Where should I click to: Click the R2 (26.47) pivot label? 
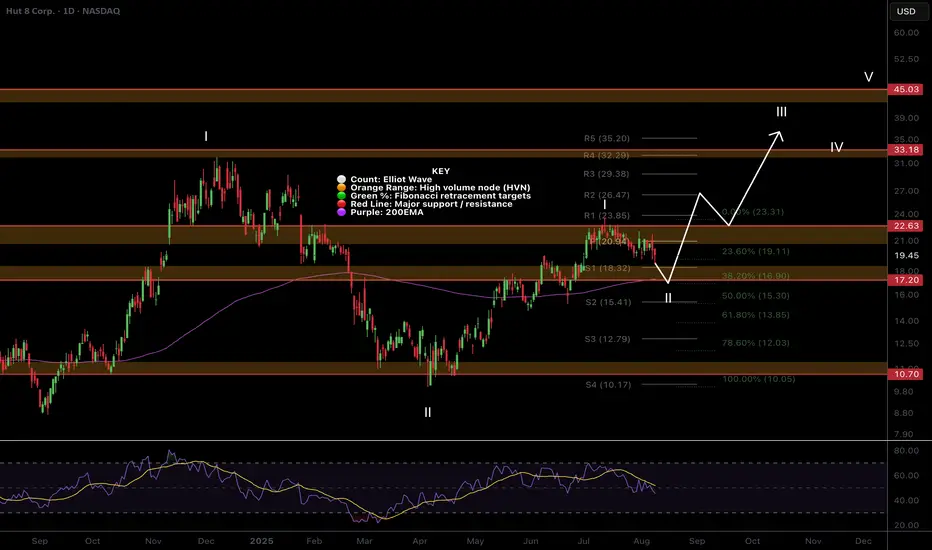coord(606,195)
